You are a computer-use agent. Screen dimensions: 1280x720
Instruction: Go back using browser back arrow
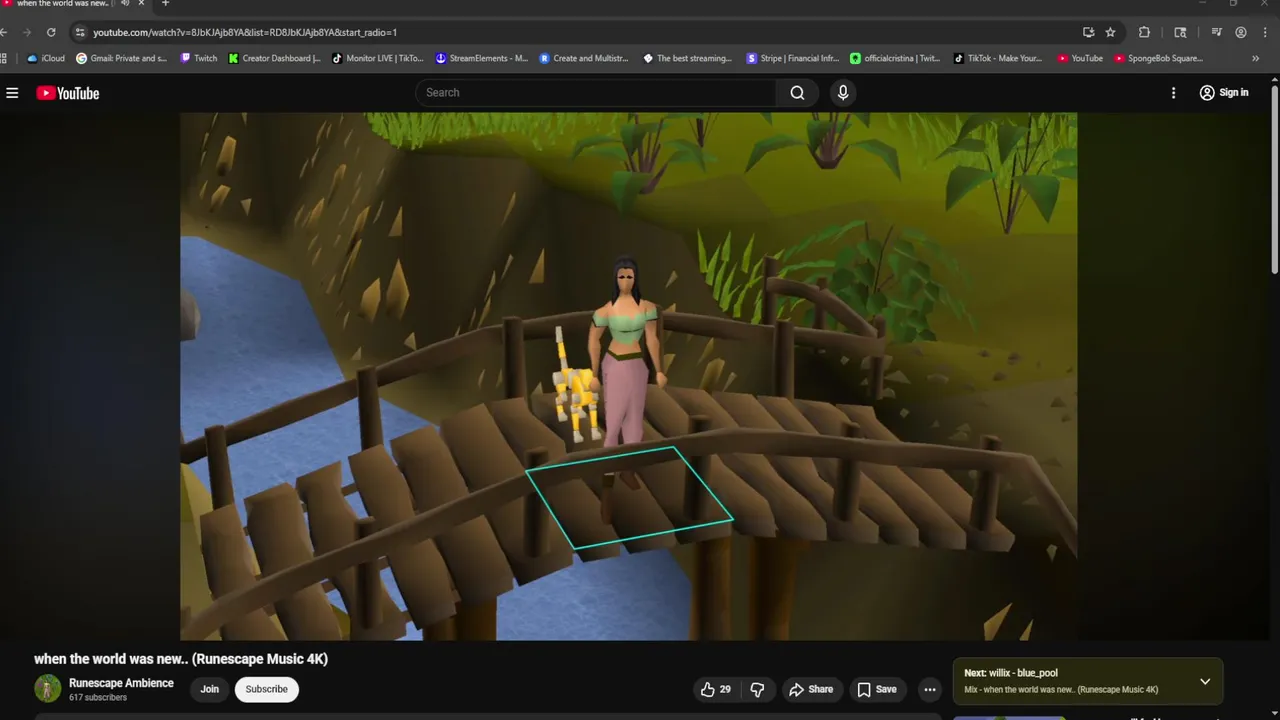(4, 32)
